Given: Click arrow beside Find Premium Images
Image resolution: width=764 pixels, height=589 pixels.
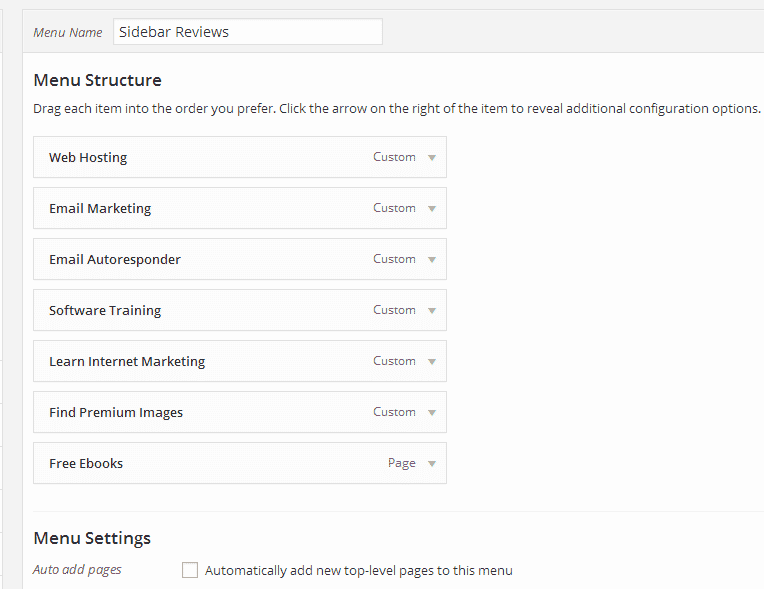Looking at the screenshot, I should (432, 413).
